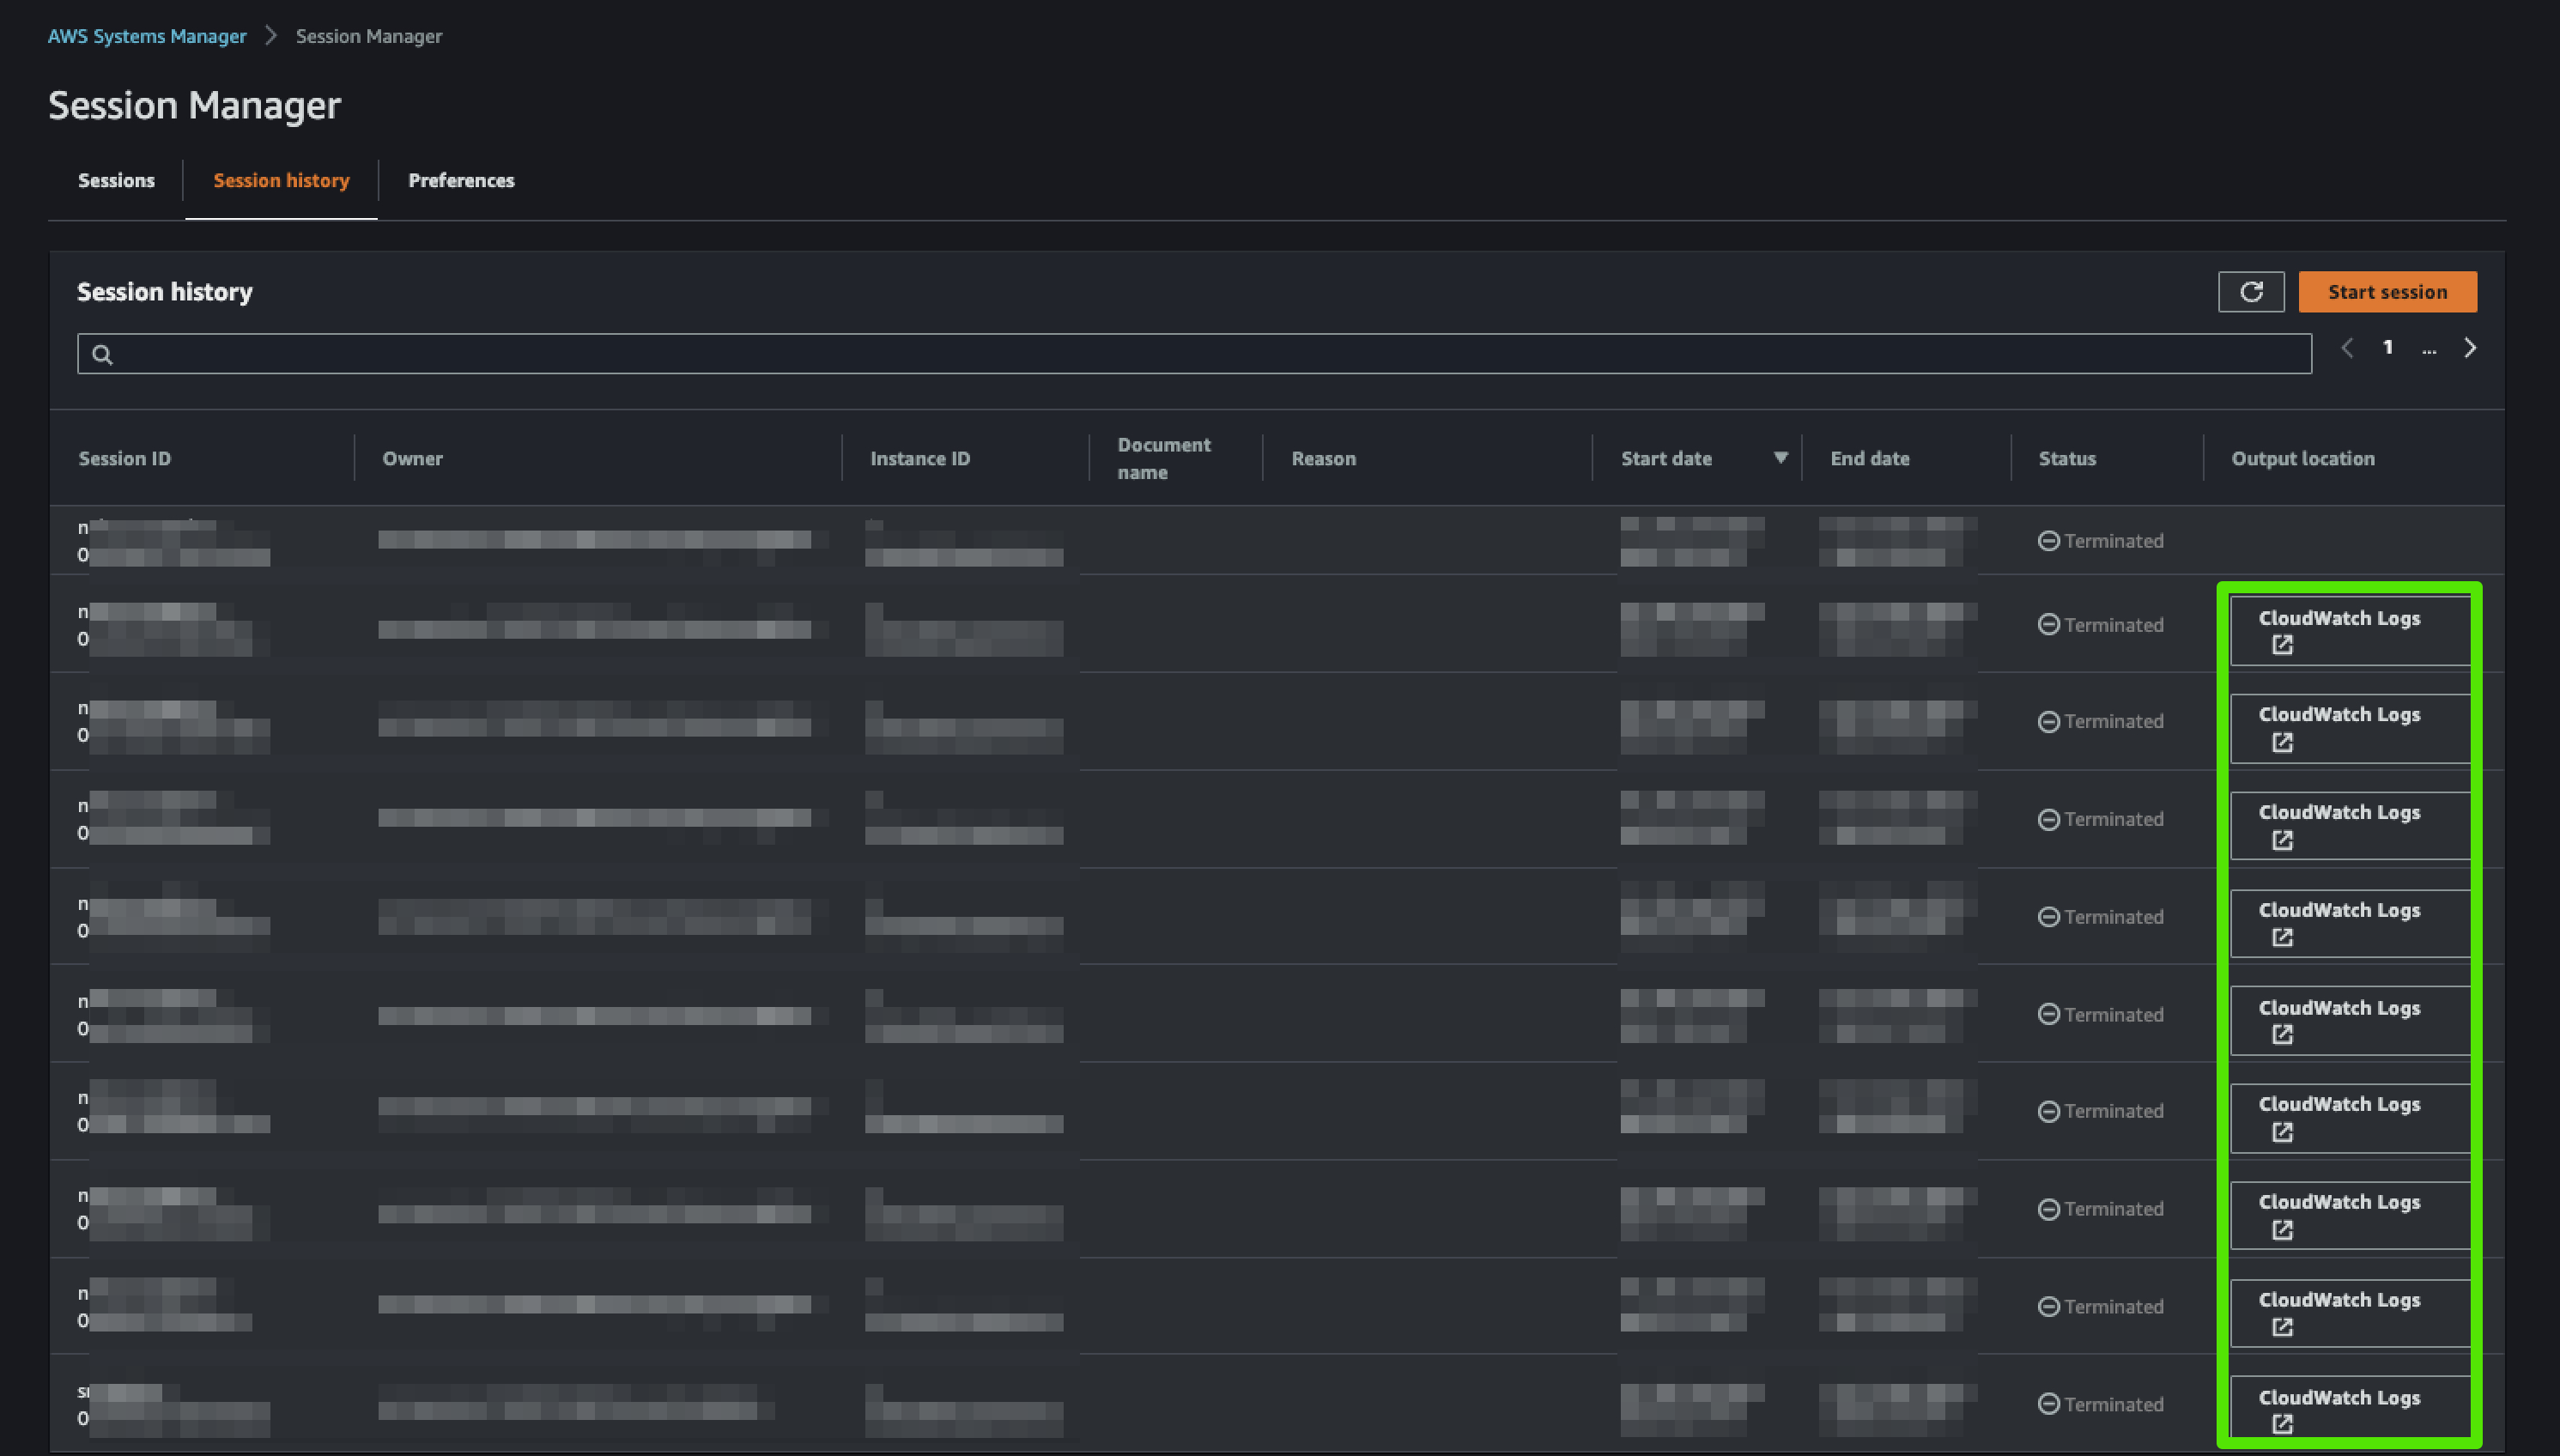Click the End date column header
Screen dimensions: 2560x1456
click(x=1870, y=458)
